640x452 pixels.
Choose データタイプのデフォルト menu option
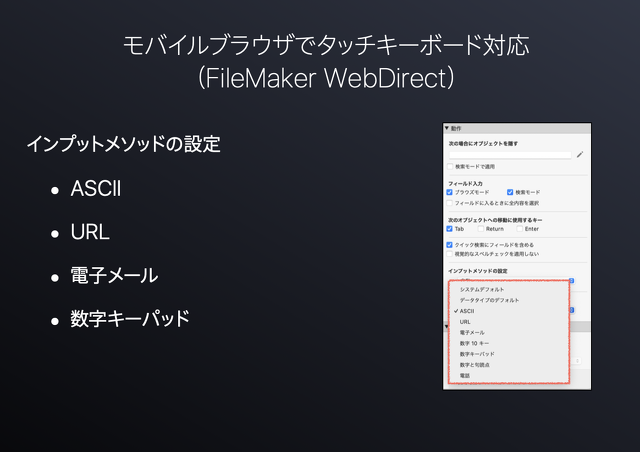[489, 300]
